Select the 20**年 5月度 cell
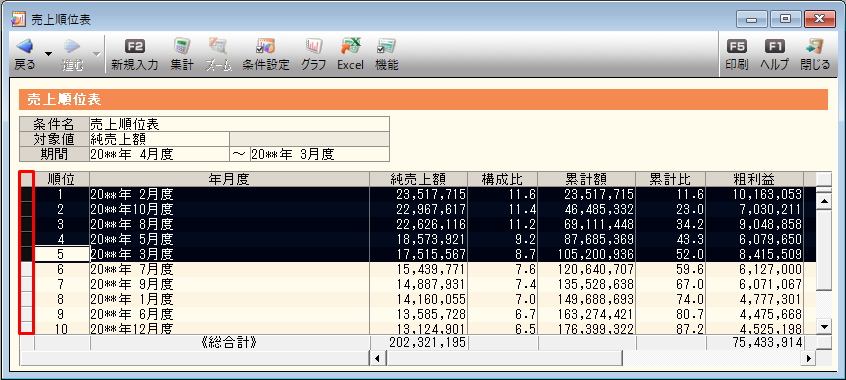846x380 pixels. (x=229, y=239)
